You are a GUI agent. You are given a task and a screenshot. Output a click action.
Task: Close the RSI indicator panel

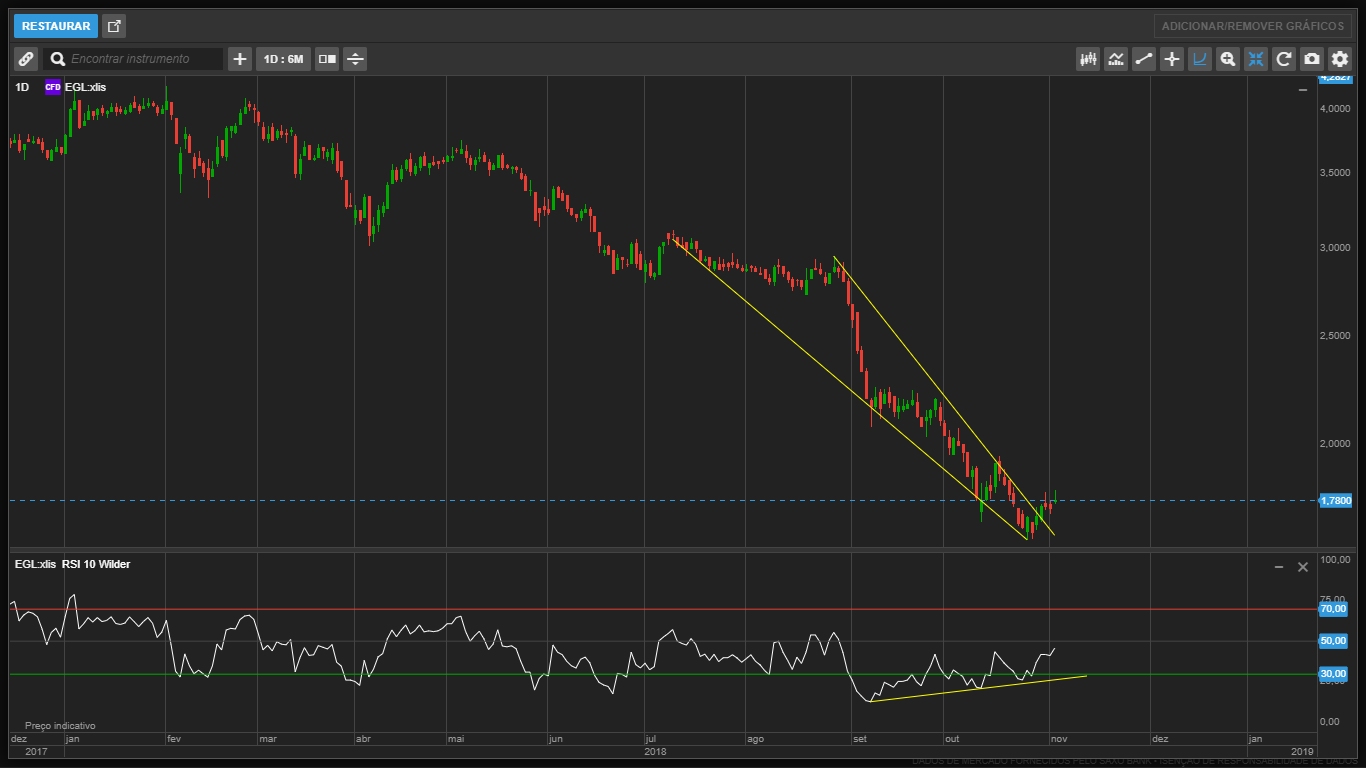(x=1302, y=567)
